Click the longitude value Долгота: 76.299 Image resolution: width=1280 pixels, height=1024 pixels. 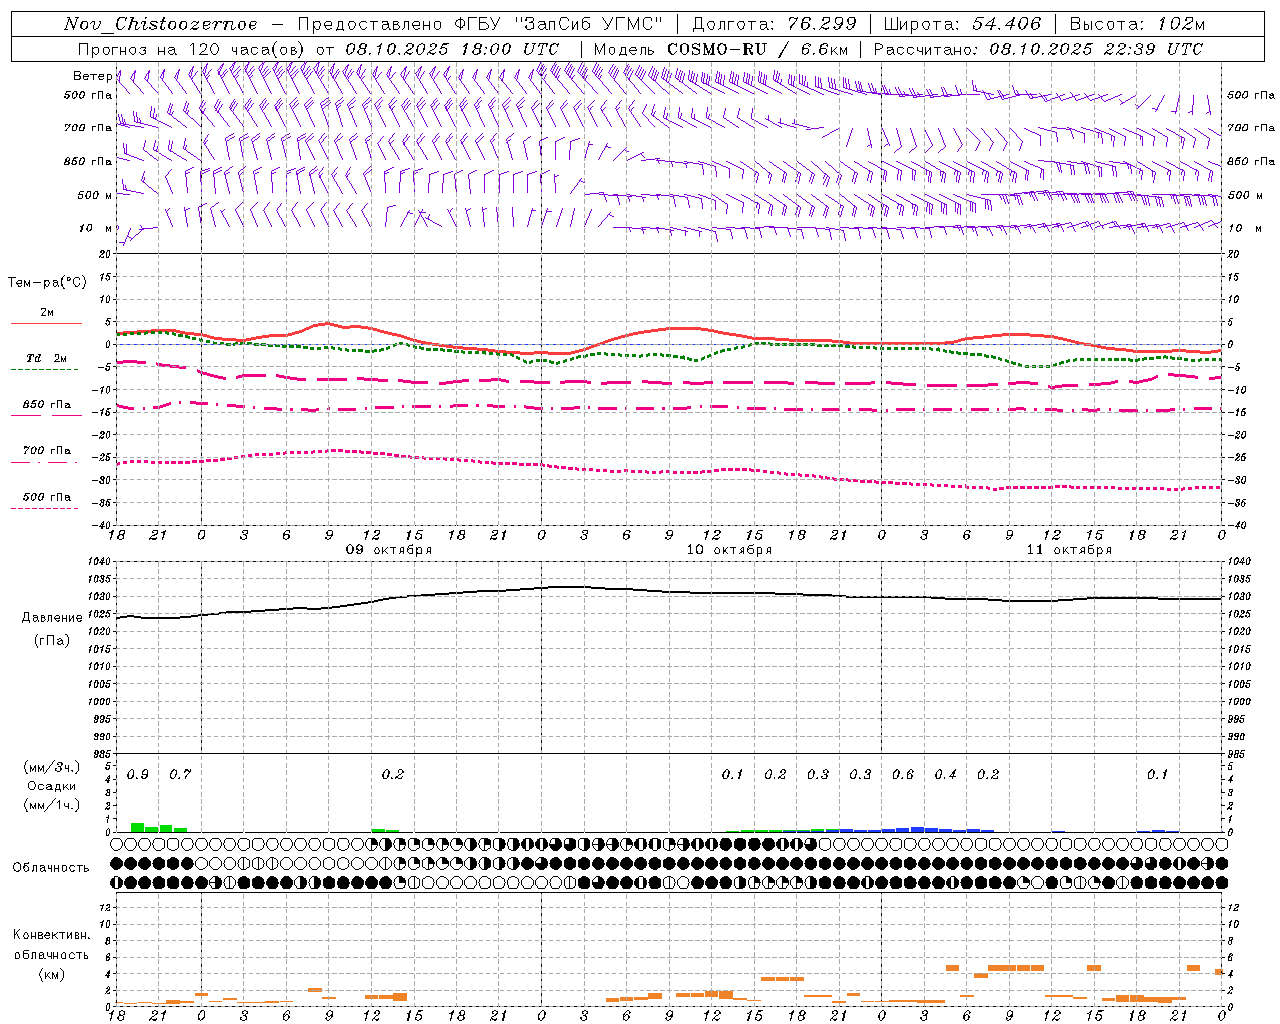(x=775, y=24)
